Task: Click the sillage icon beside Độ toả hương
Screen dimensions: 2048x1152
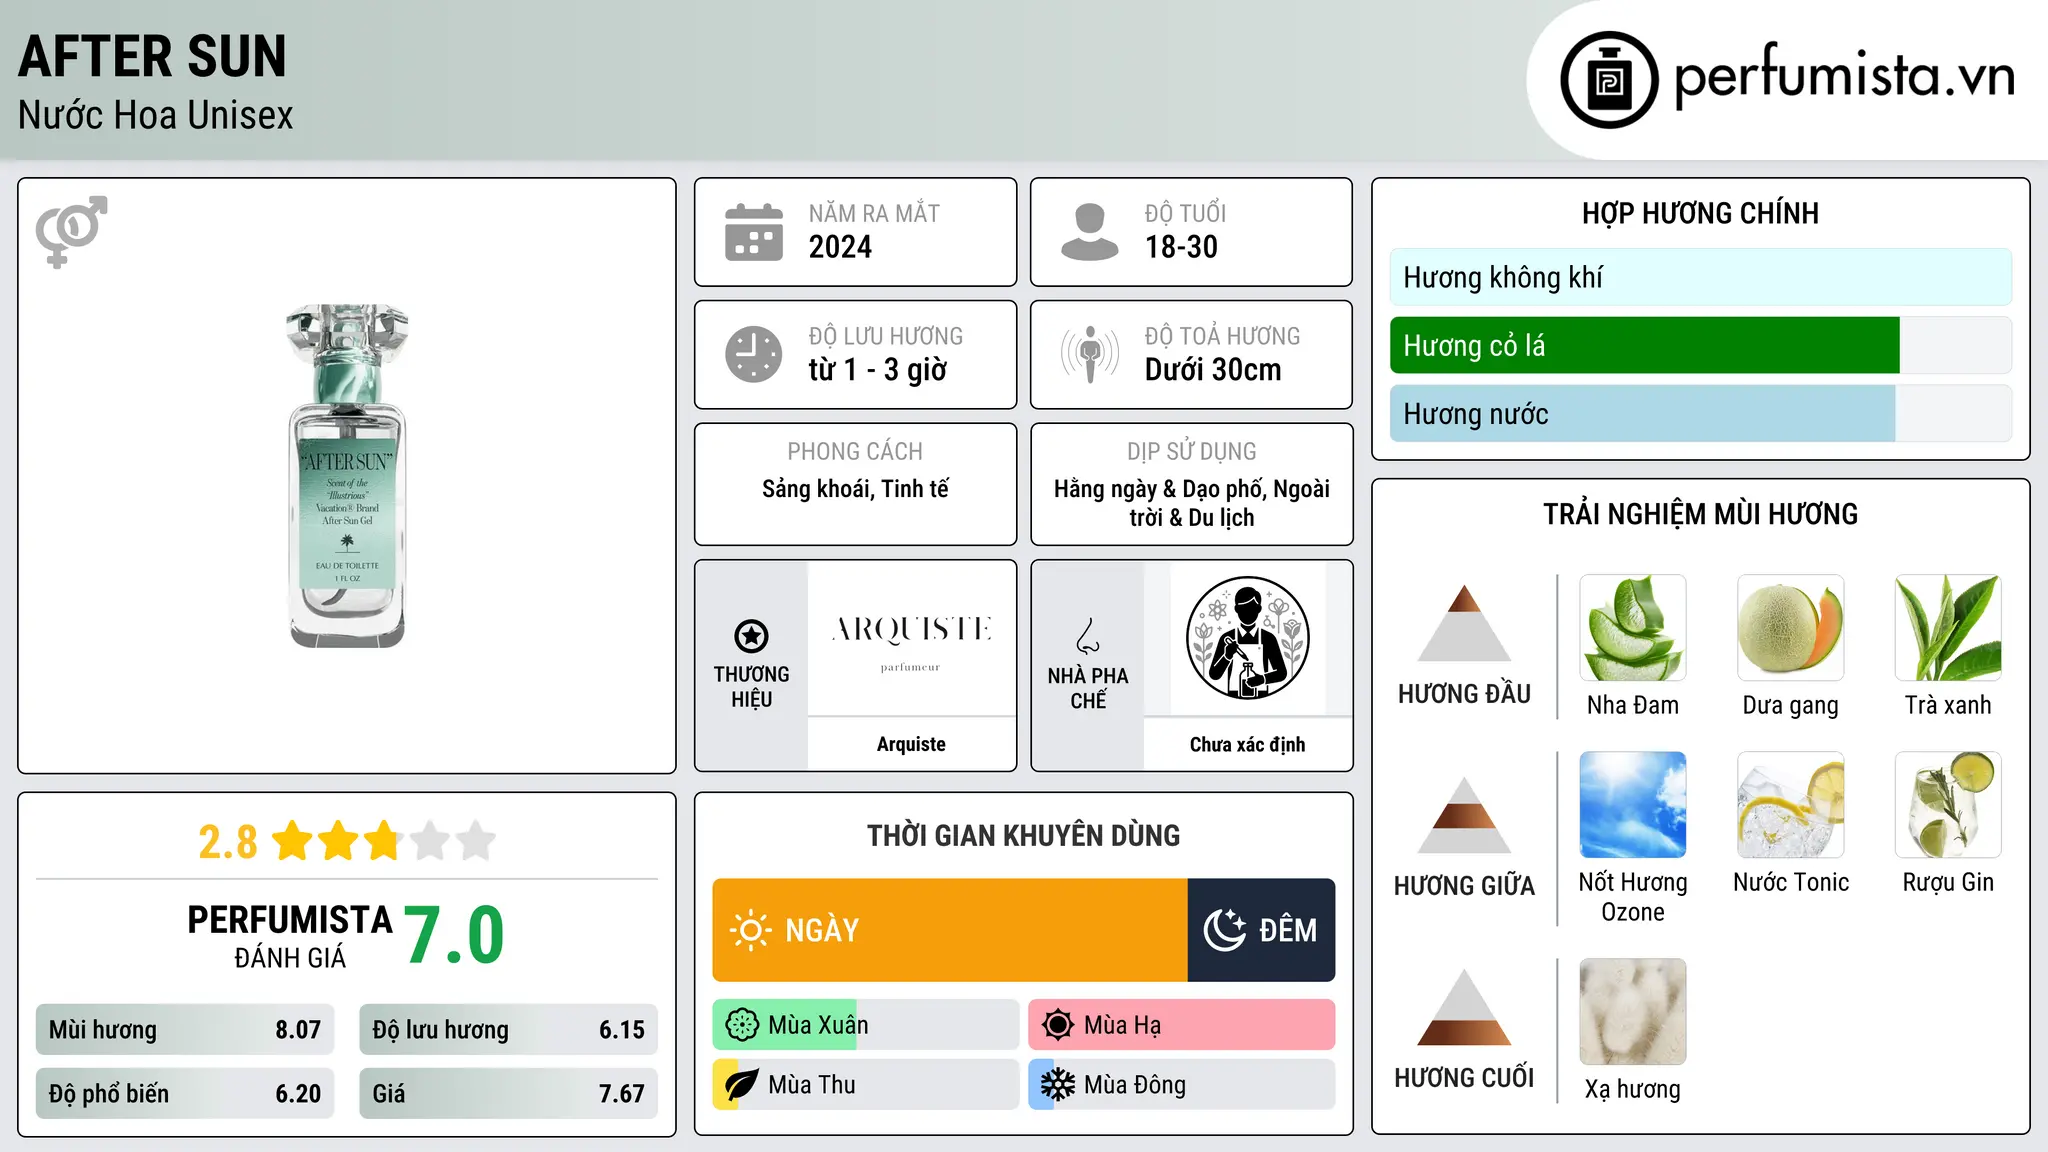Action: coord(1090,354)
